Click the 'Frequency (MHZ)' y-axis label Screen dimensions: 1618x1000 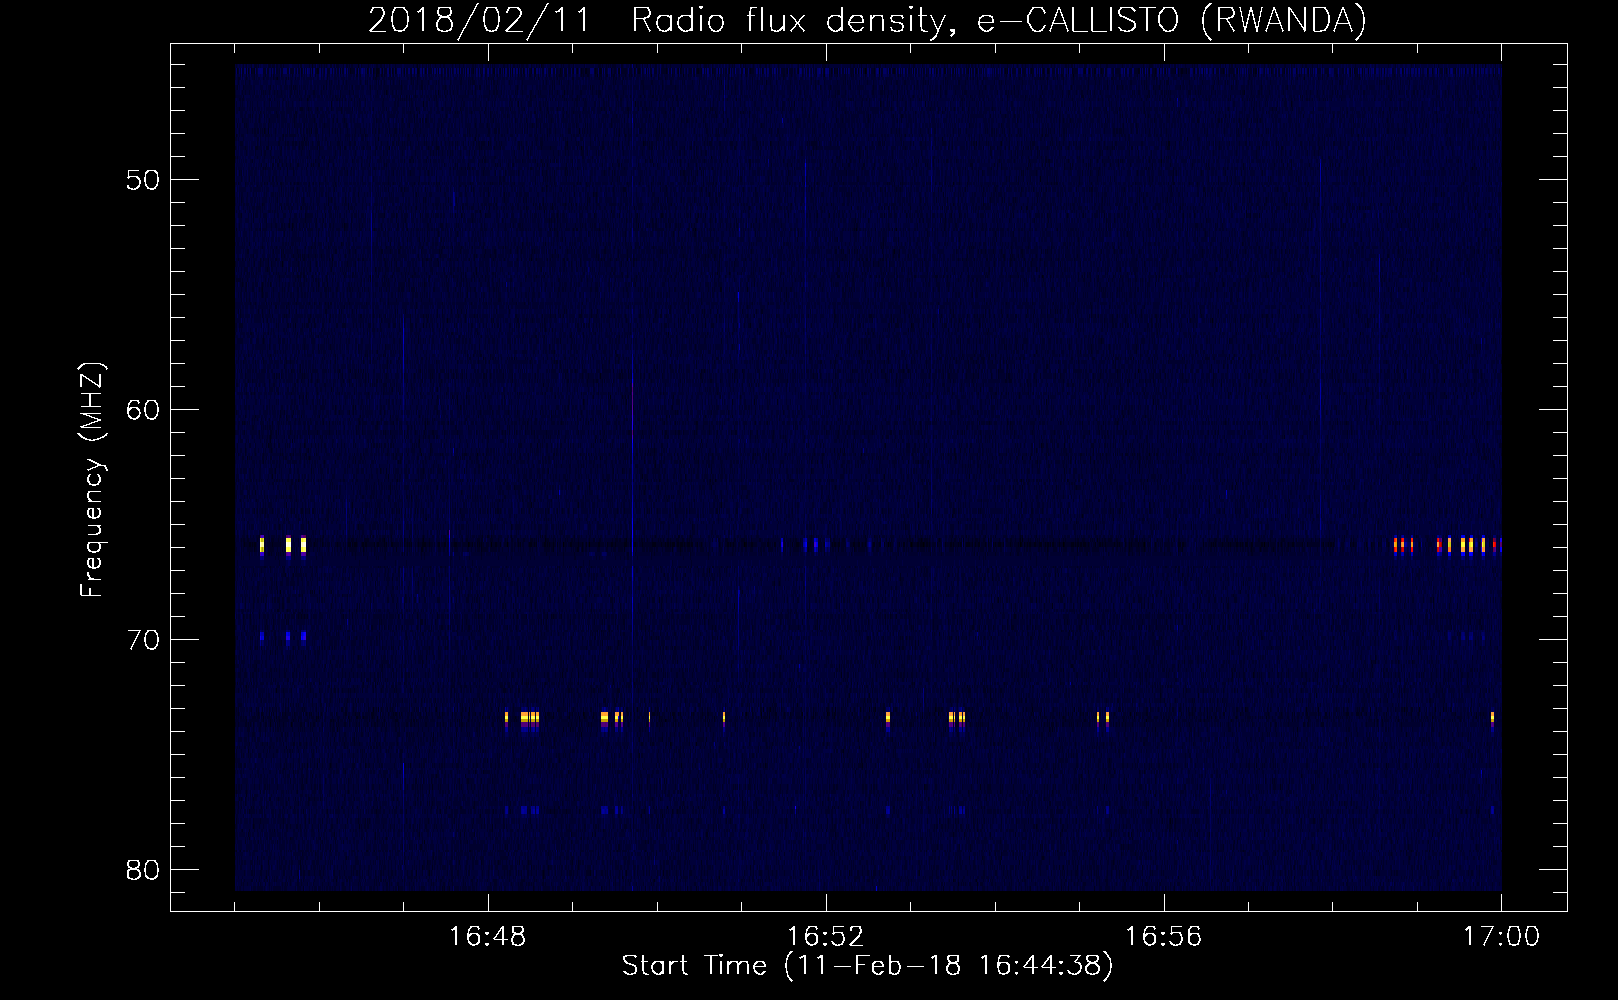91,480
